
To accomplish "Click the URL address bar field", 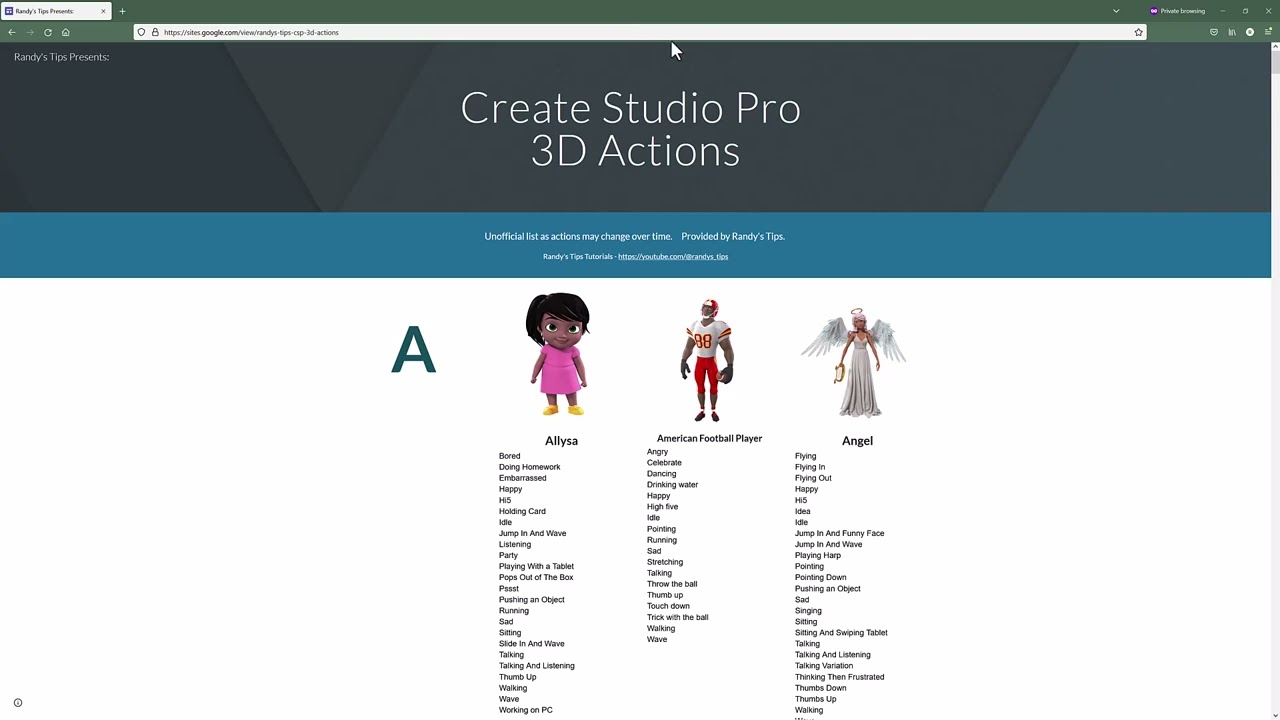I will pyautogui.click(x=640, y=32).
